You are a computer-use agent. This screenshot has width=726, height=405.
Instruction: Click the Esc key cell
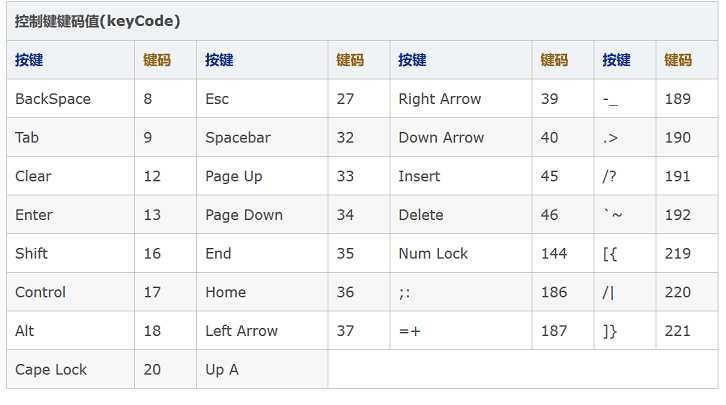click(x=217, y=99)
